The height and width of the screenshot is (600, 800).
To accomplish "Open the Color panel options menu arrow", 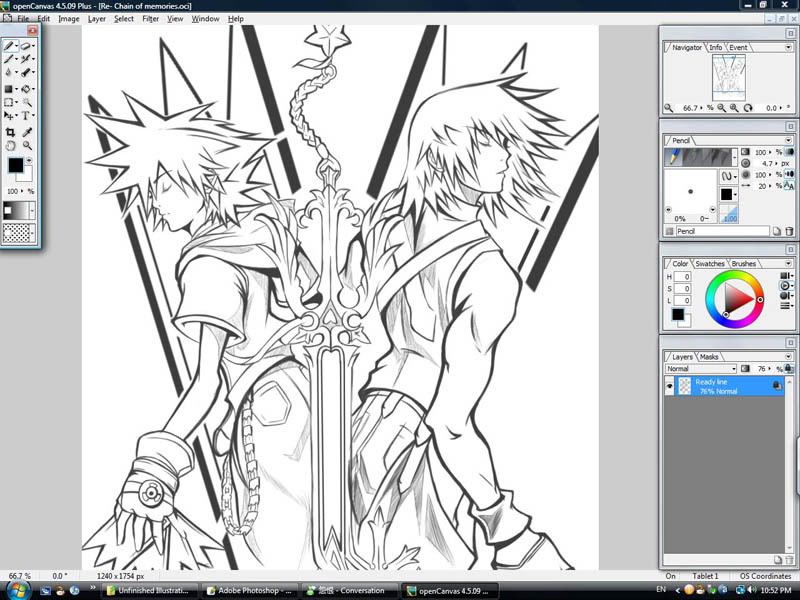I will point(788,264).
